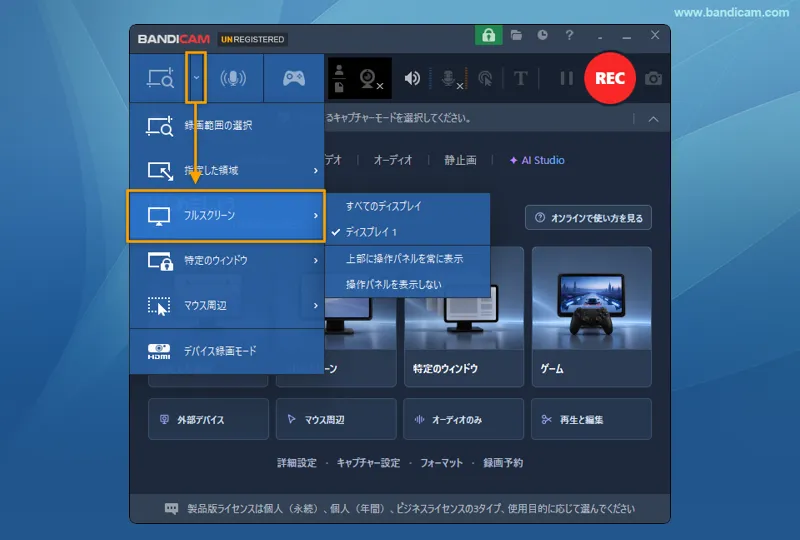The height and width of the screenshot is (540, 800).
Task: Expand arrow beside フルスクリーン
Action: pos(316,215)
